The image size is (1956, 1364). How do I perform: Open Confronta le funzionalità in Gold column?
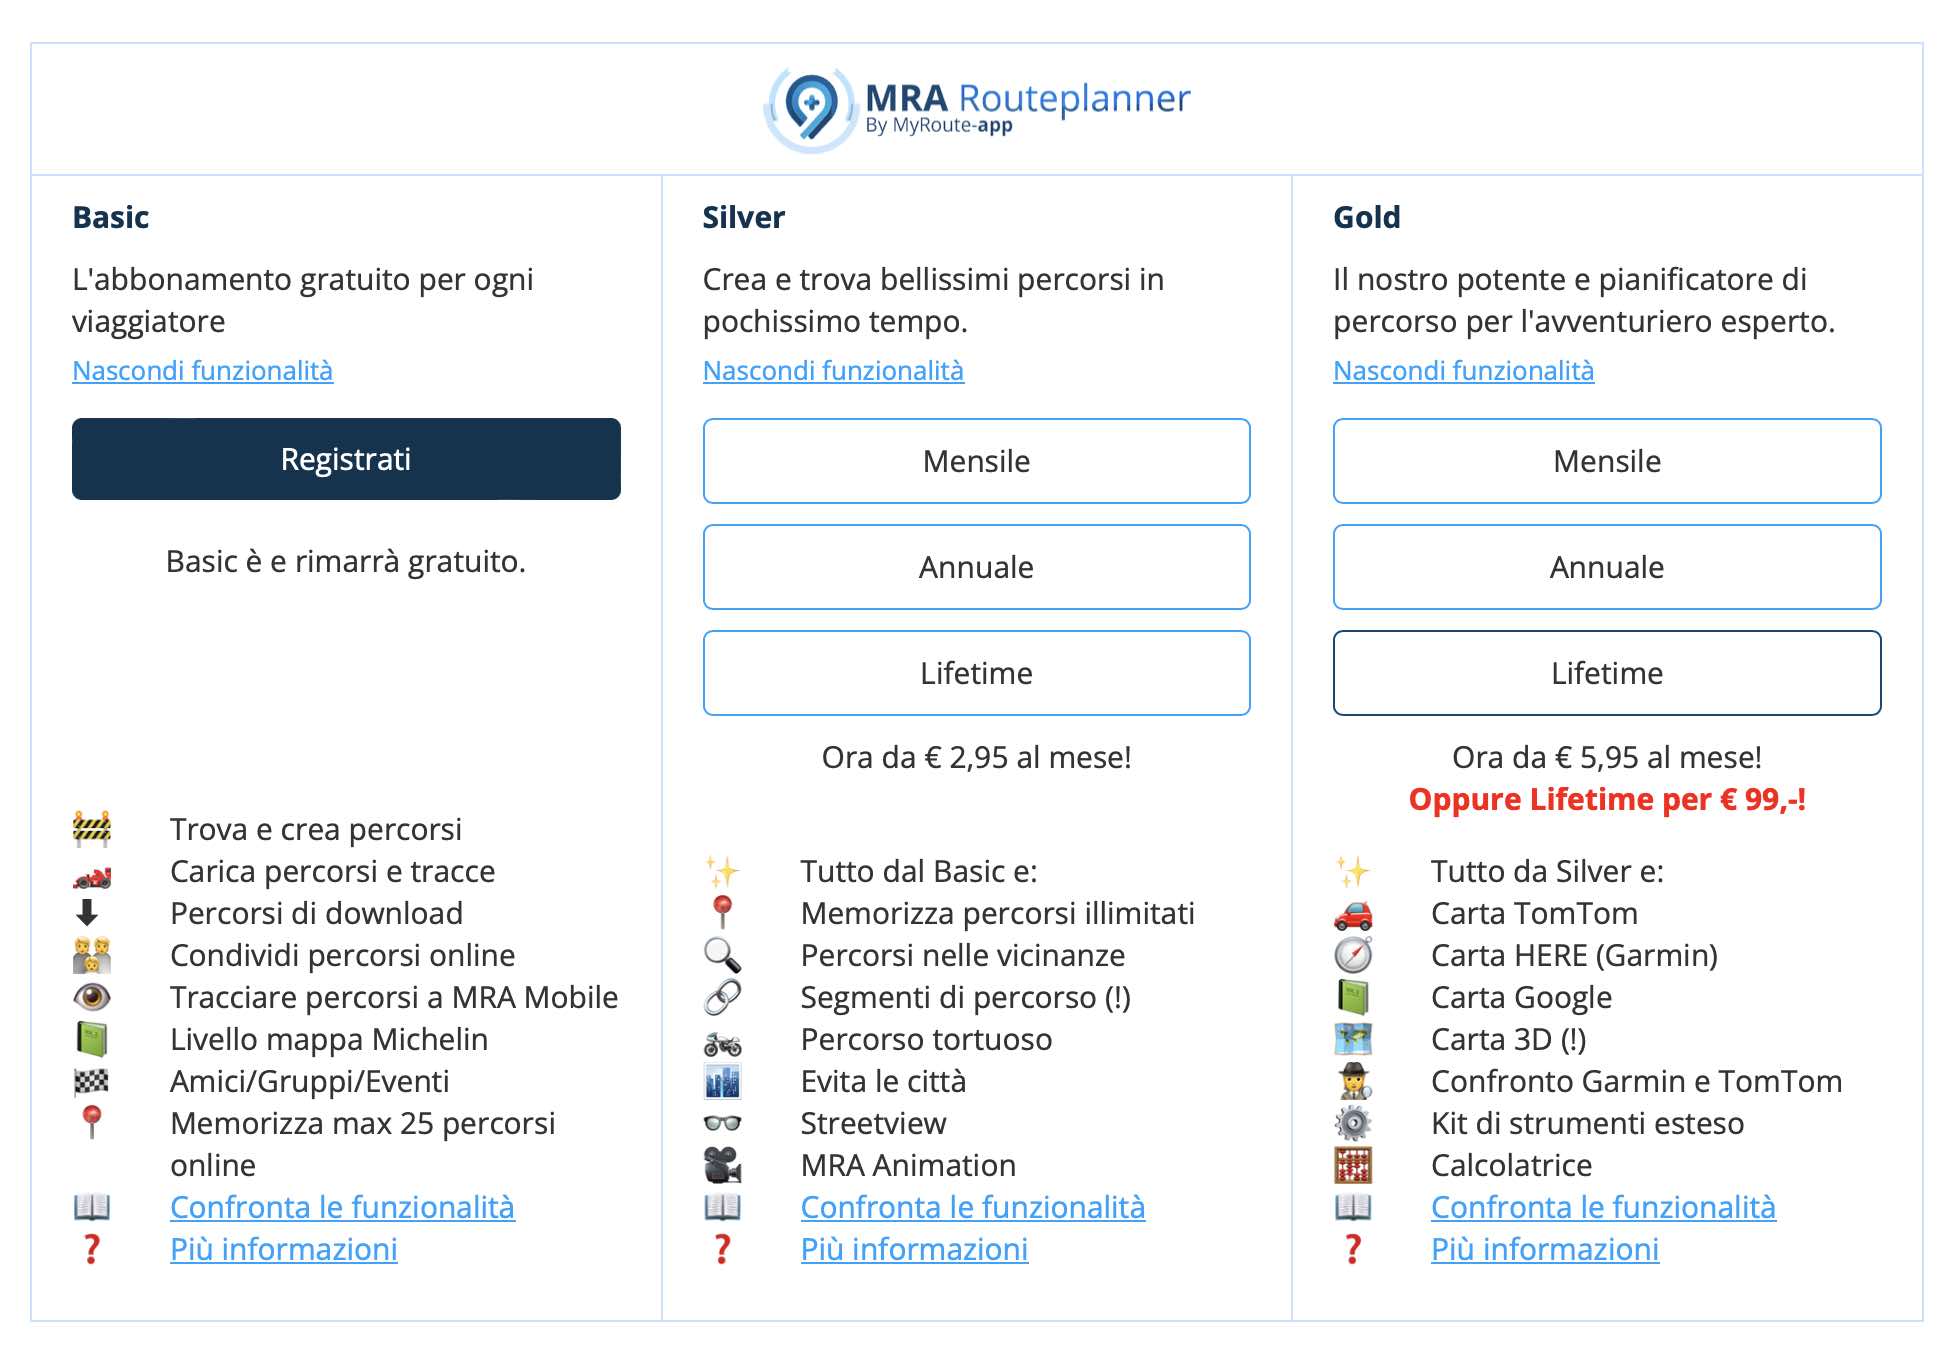pos(1603,1207)
